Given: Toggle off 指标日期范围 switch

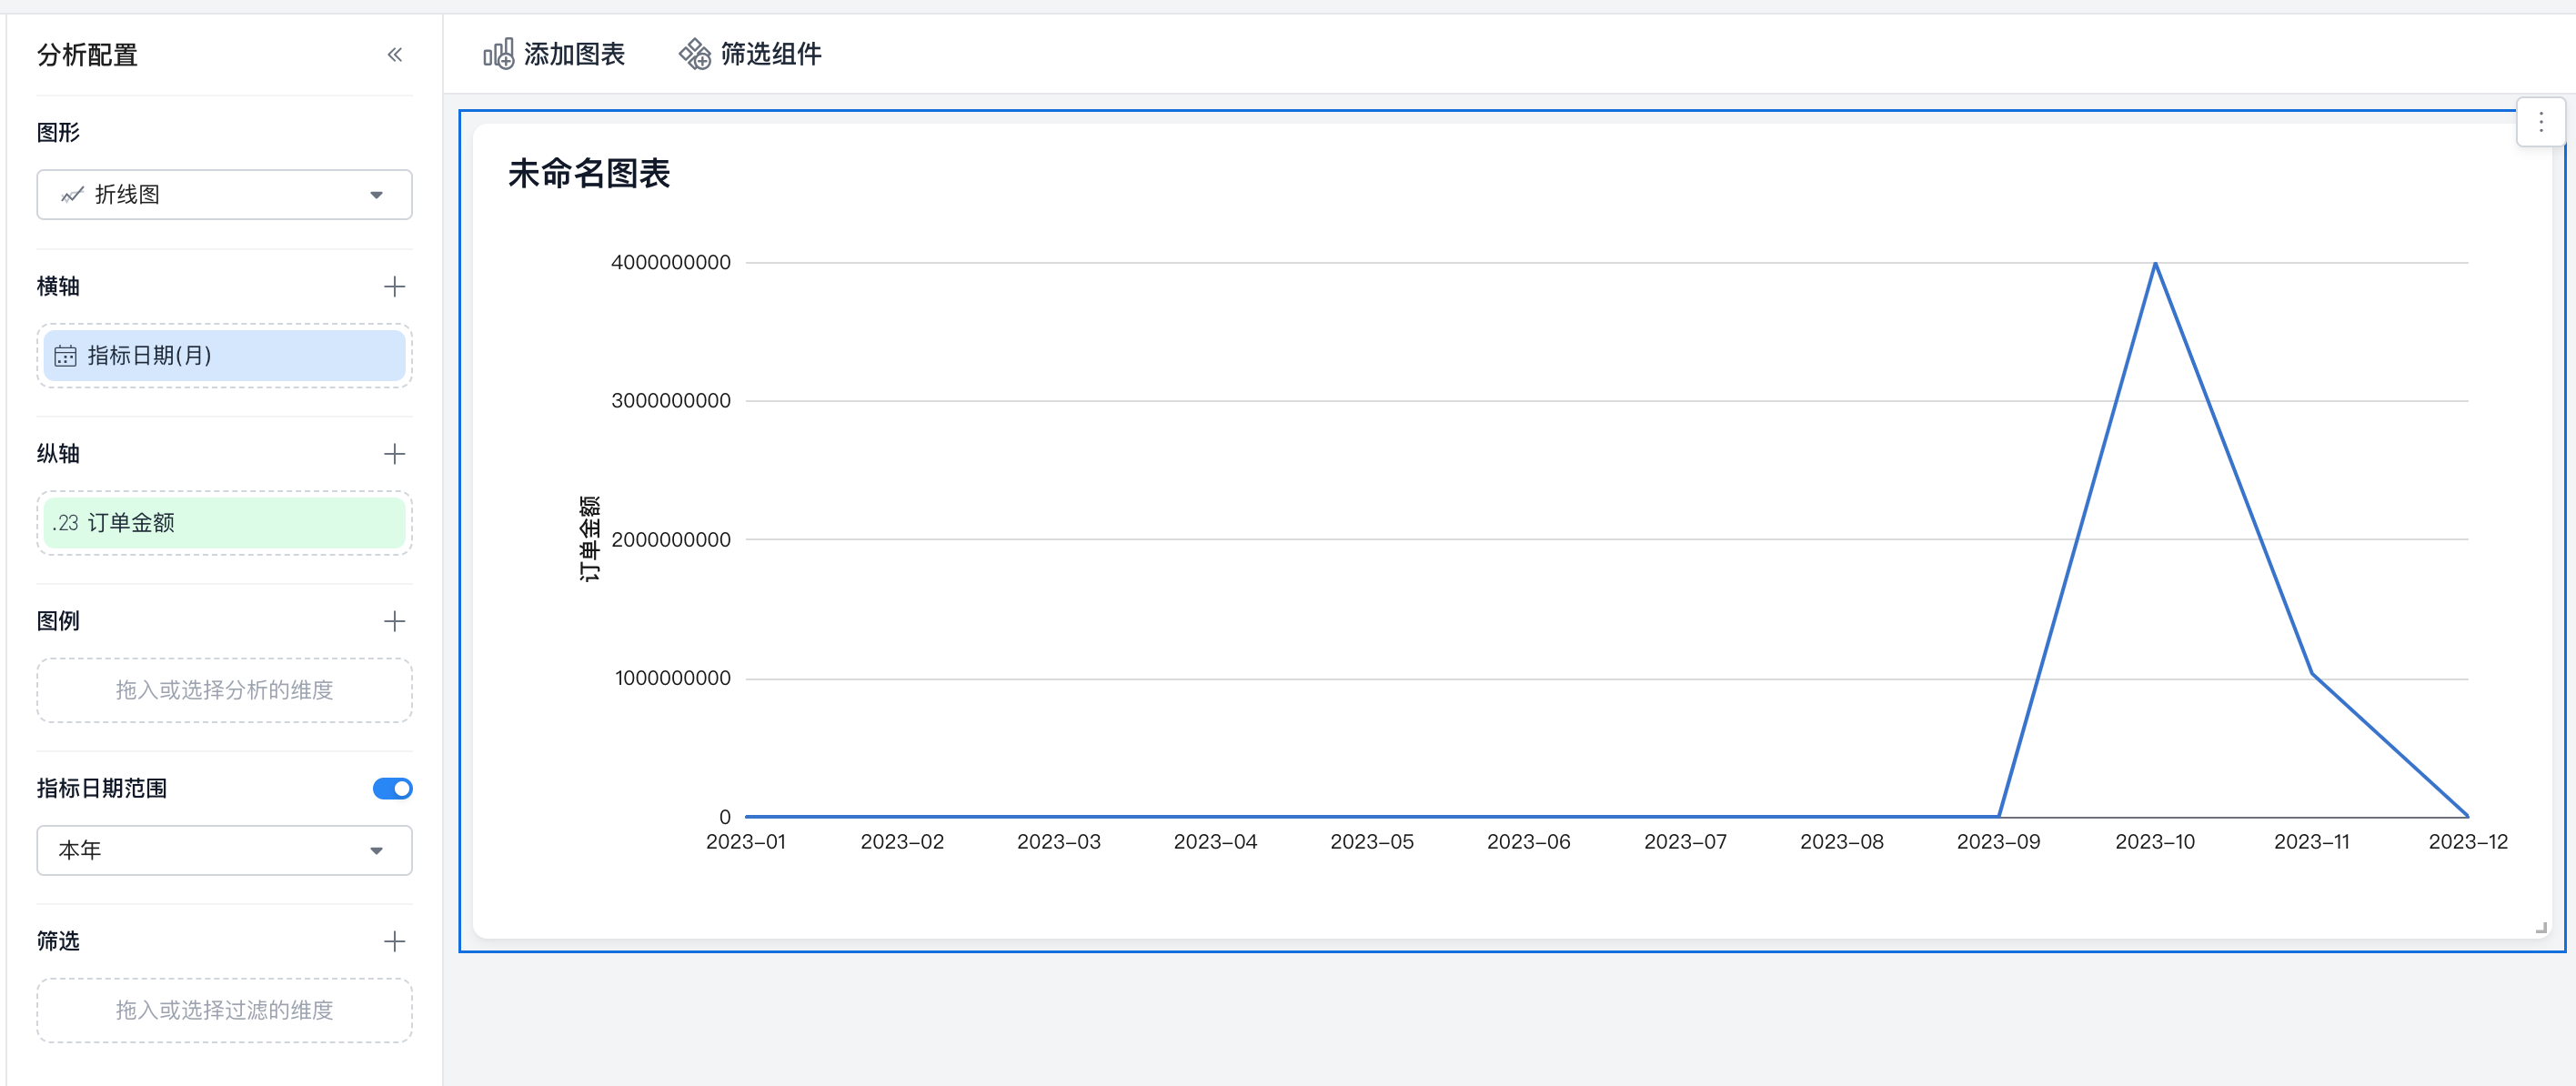Looking at the screenshot, I should click(392, 788).
